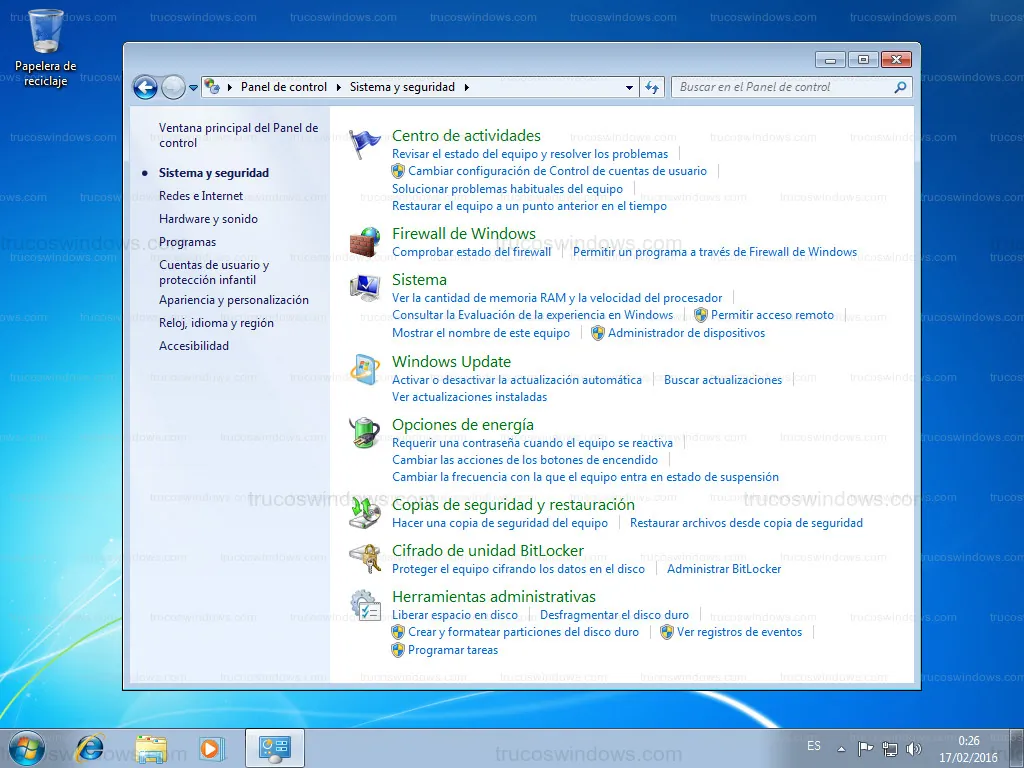Click the Centro de actividades flag icon
This screenshot has width=1024, height=768.
[365, 145]
